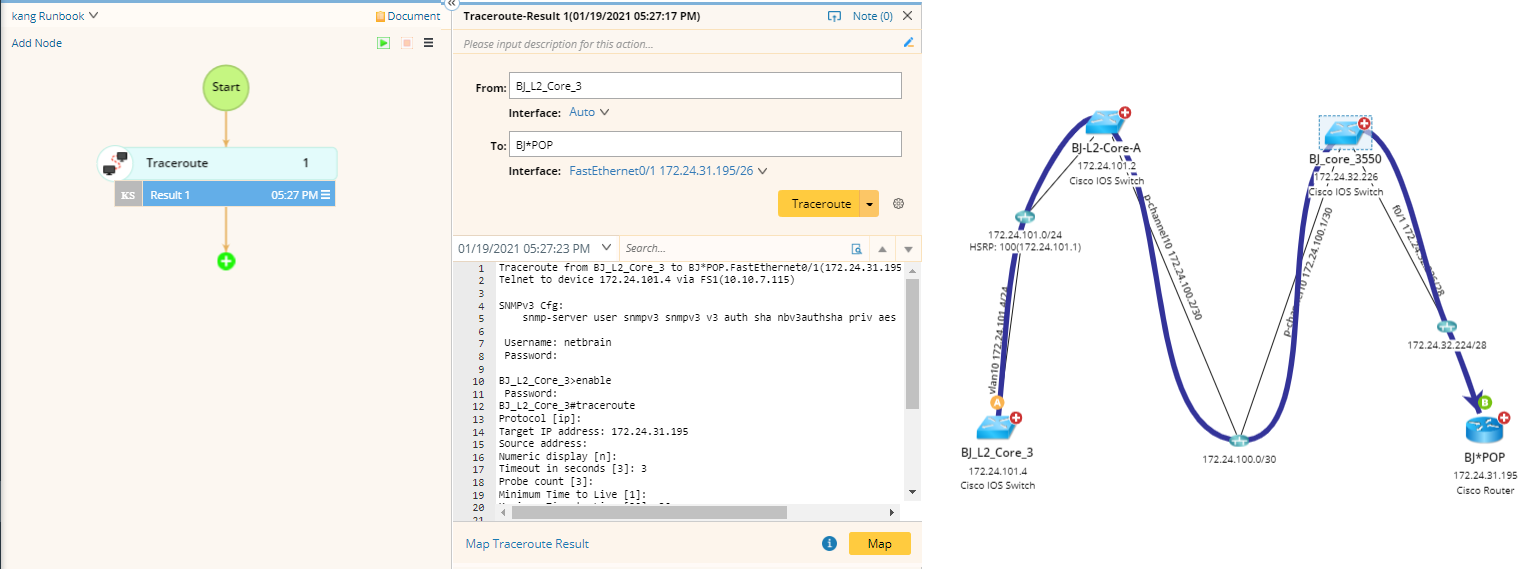Click the To device input field

pyautogui.click(x=705, y=144)
